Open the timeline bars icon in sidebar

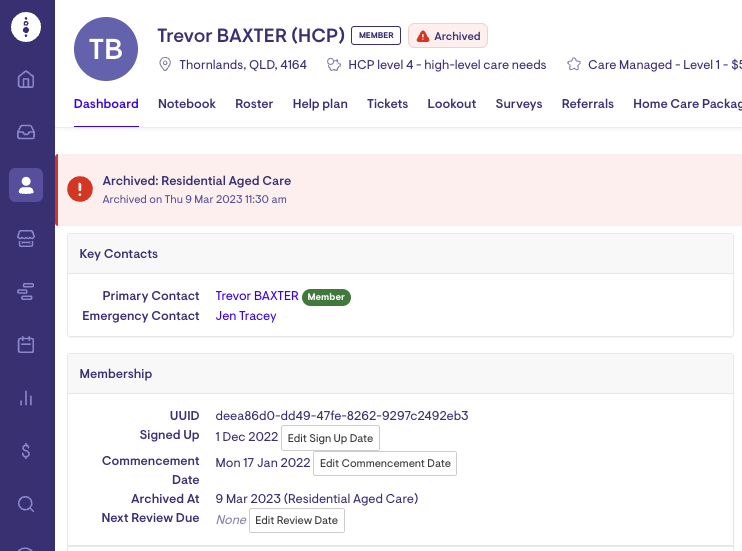(26, 291)
